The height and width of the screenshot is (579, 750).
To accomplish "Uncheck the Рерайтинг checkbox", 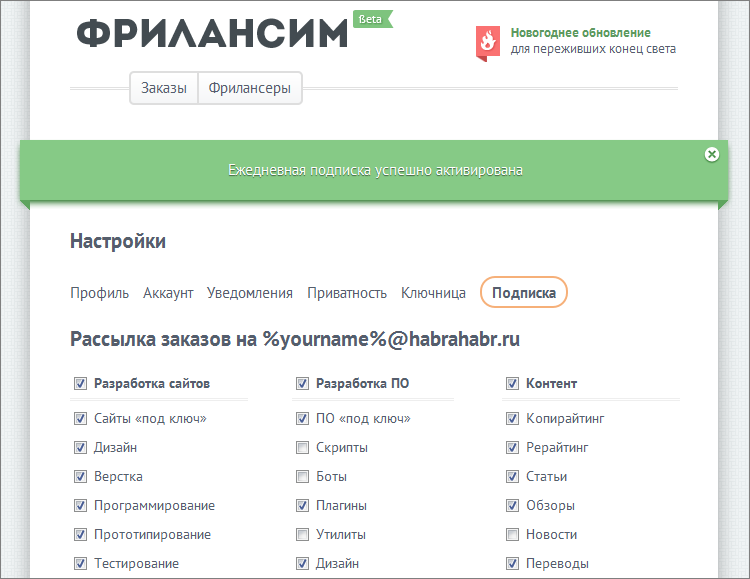I will coord(512,447).
